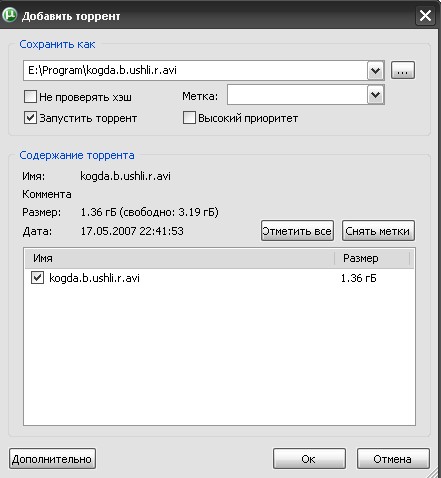This screenshot has height=478, width=441.
Task: Sort file list by Имя column header
Action: click(180, 258)
